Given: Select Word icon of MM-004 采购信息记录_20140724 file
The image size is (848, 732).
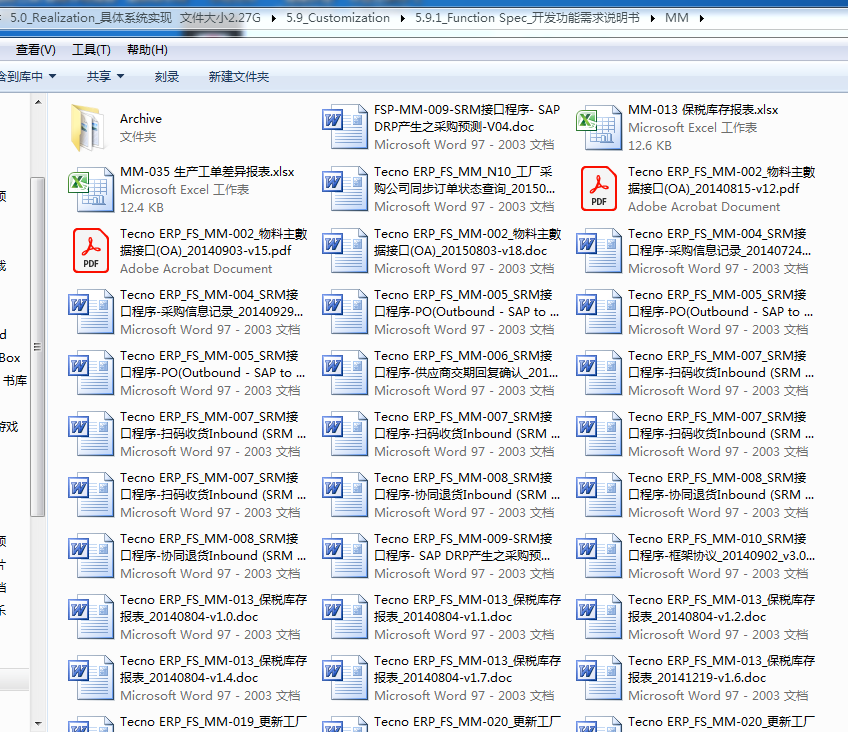Looking at the screenshot, I should [599, 251].
